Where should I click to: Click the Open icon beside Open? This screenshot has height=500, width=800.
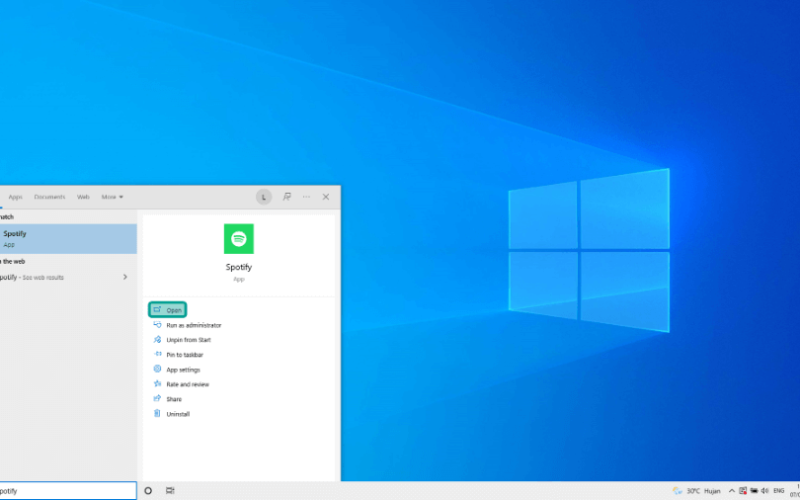click(157, 309)
